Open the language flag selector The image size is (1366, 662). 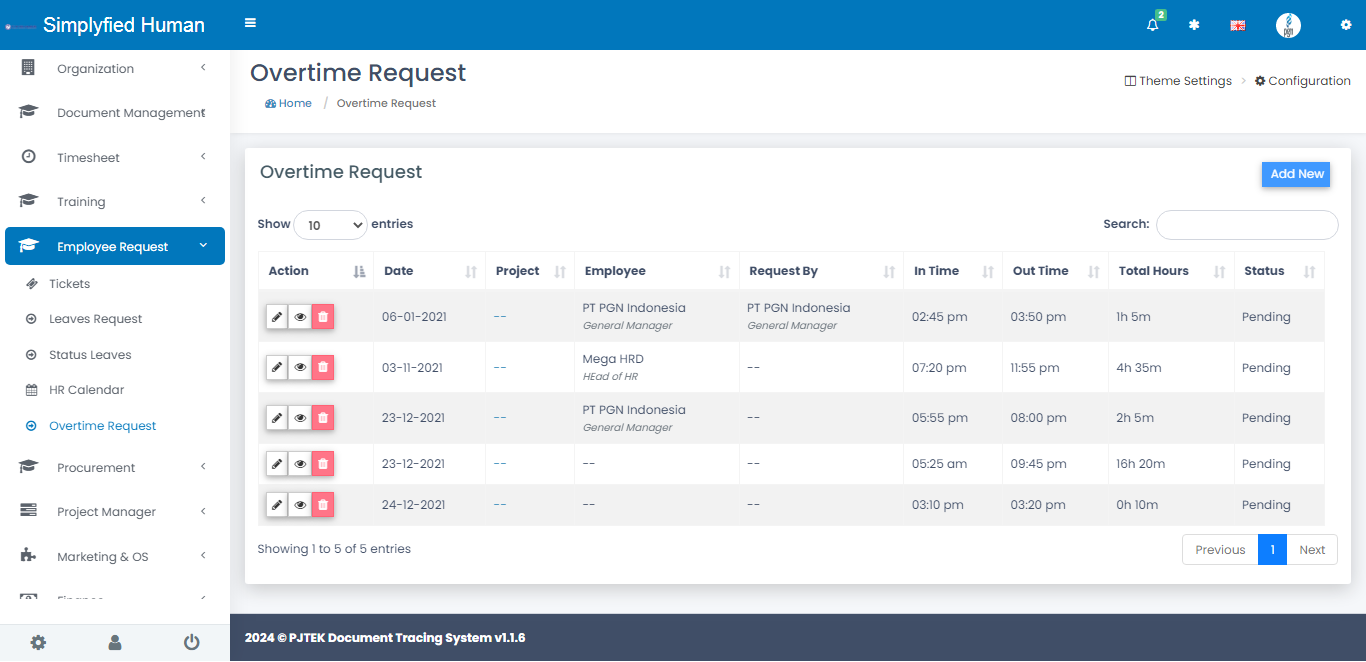click(1237, 26)
